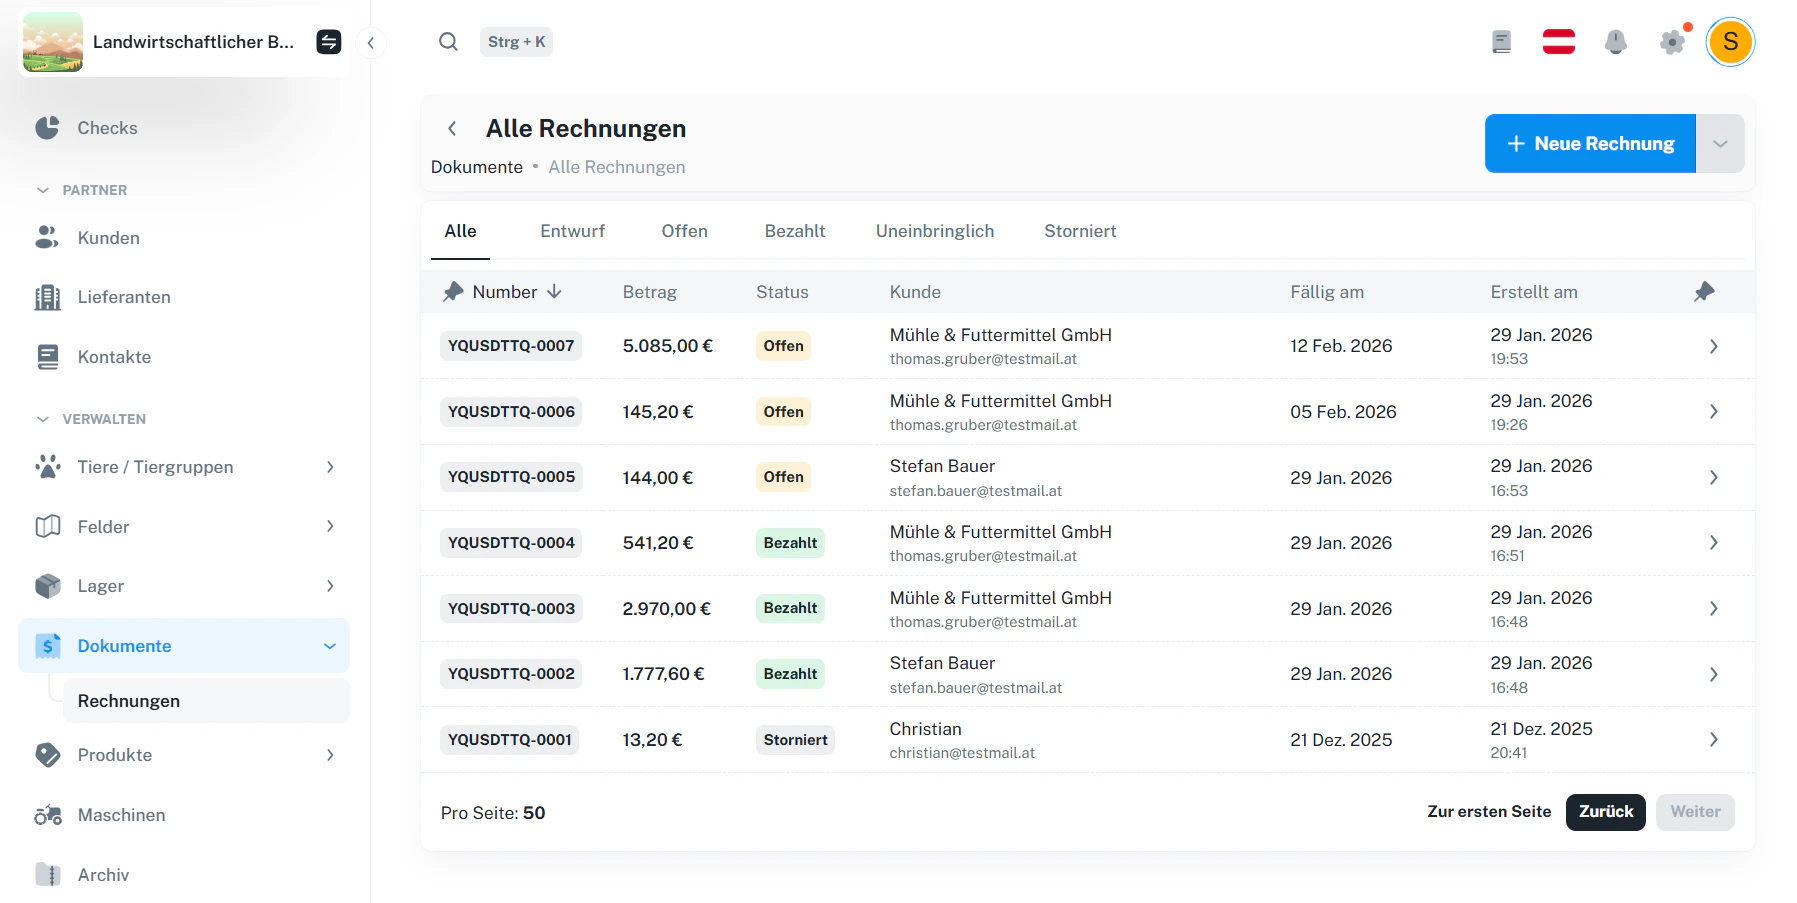Viewport: 1797px width, 903px height.
Task: Click Dokumente breadcrumb link
Action: point(477,167)
